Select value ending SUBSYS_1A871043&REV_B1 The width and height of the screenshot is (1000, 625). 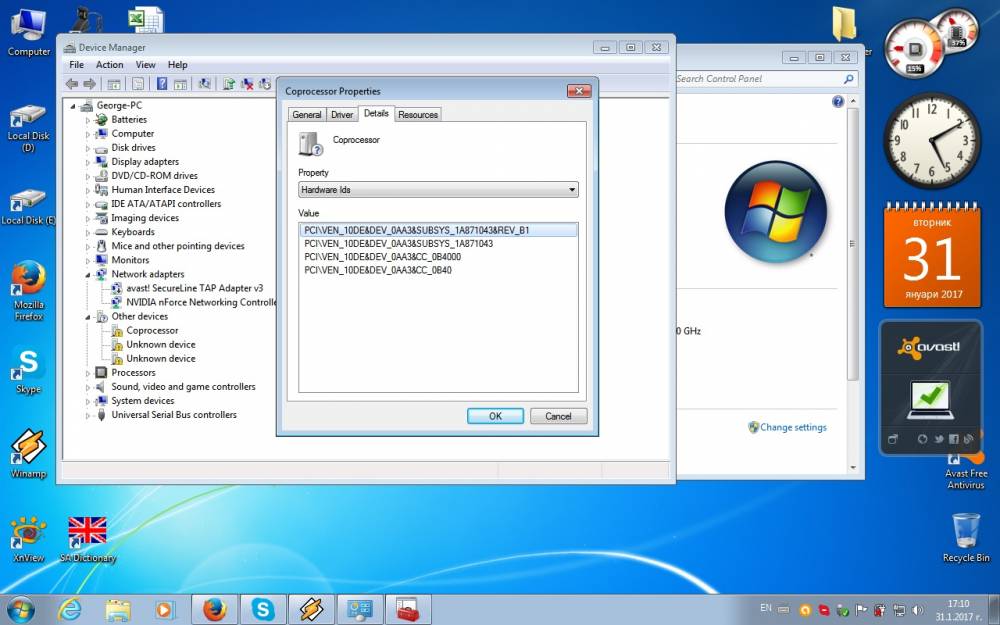pyautogui.click(x=438, y=230)
